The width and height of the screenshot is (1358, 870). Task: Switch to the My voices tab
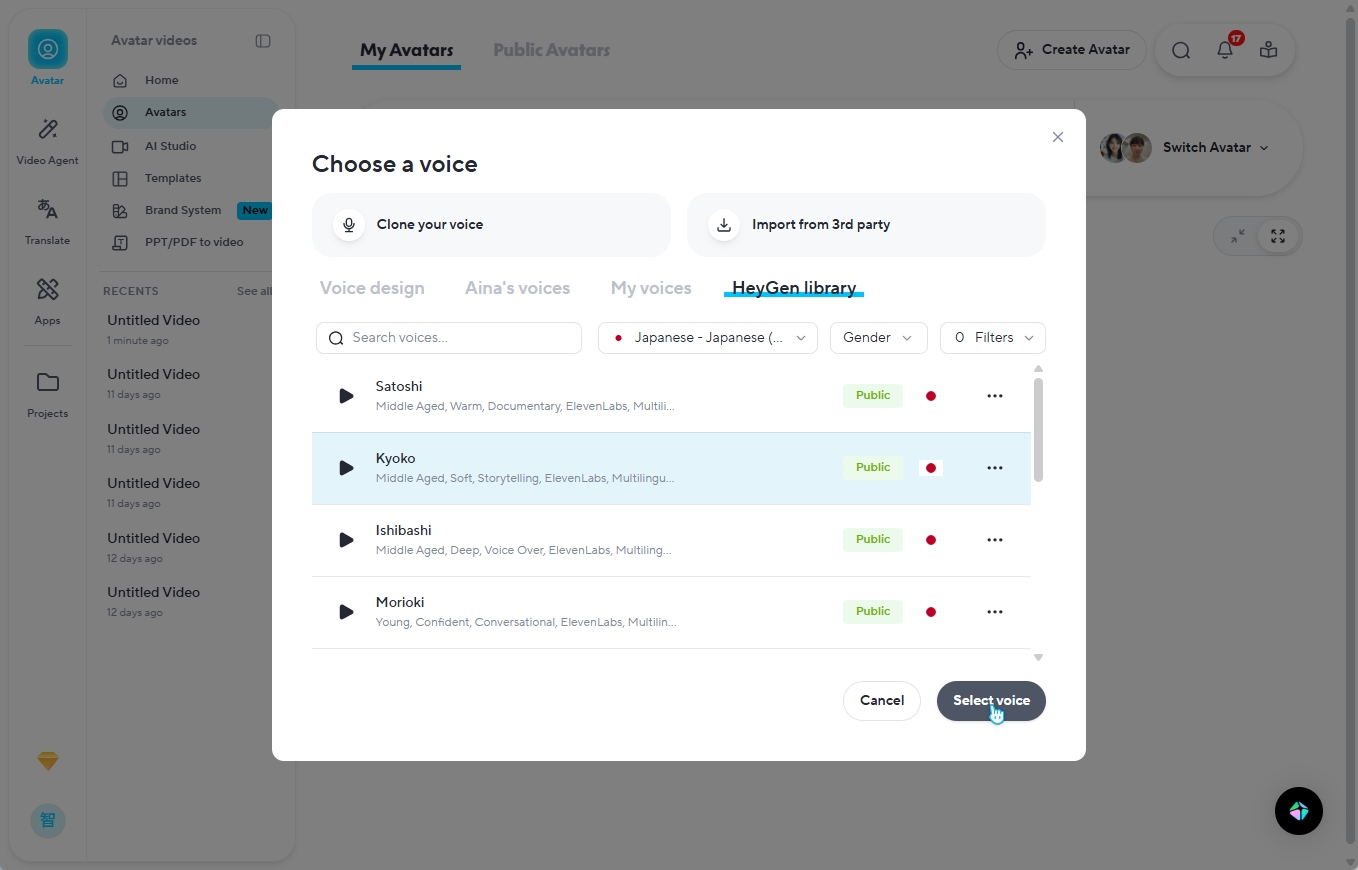tap(651, 288)
